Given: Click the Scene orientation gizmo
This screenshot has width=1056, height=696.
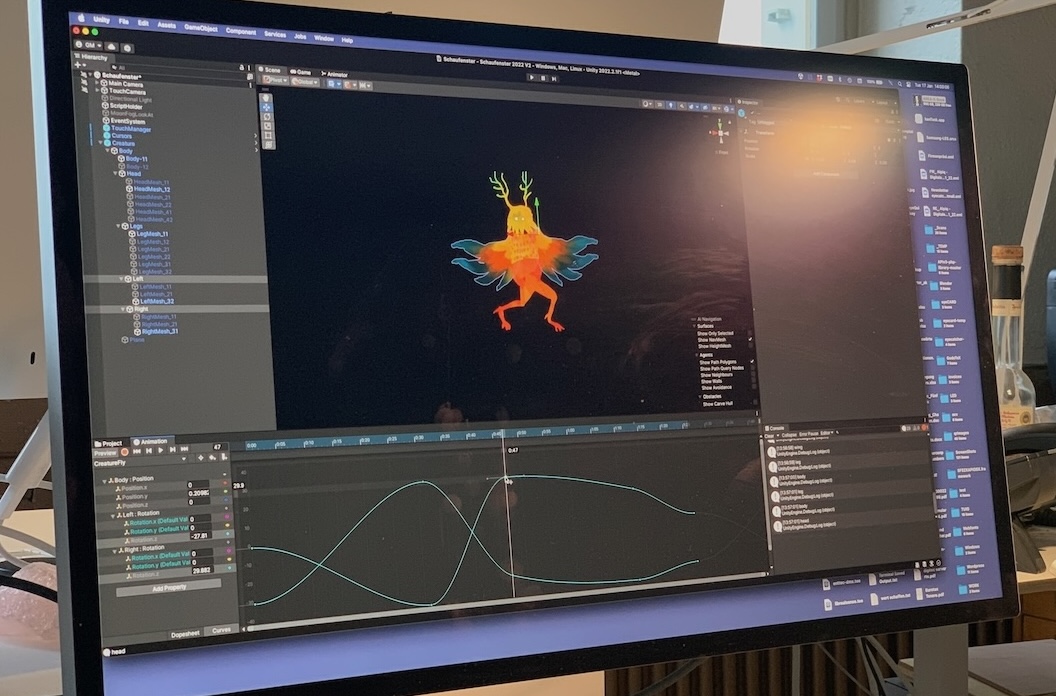Looking at the screenshot, I should [720, 132].
